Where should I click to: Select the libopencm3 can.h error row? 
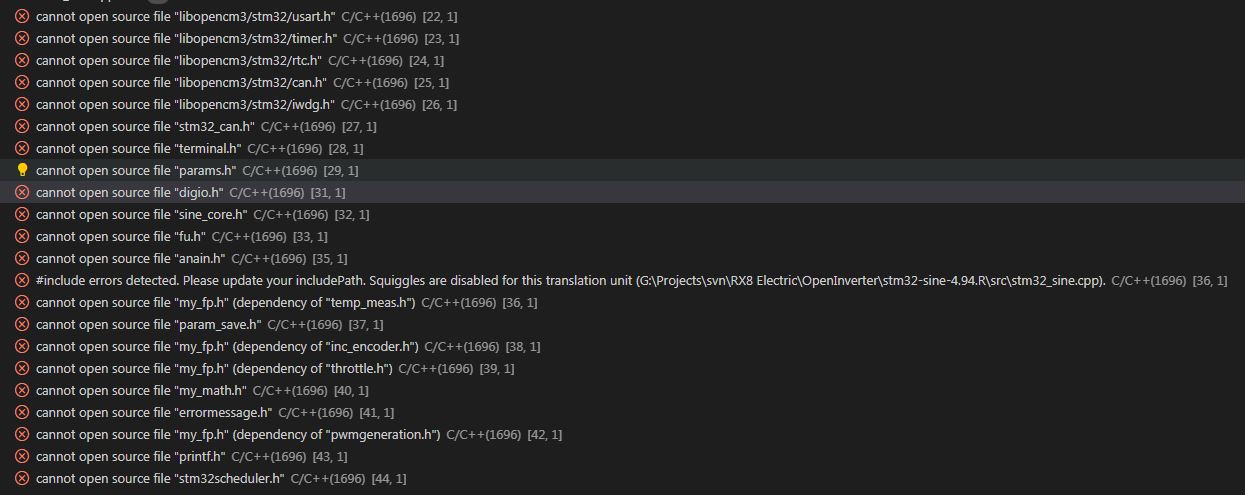pyautogui.click(x=181, y=83)
